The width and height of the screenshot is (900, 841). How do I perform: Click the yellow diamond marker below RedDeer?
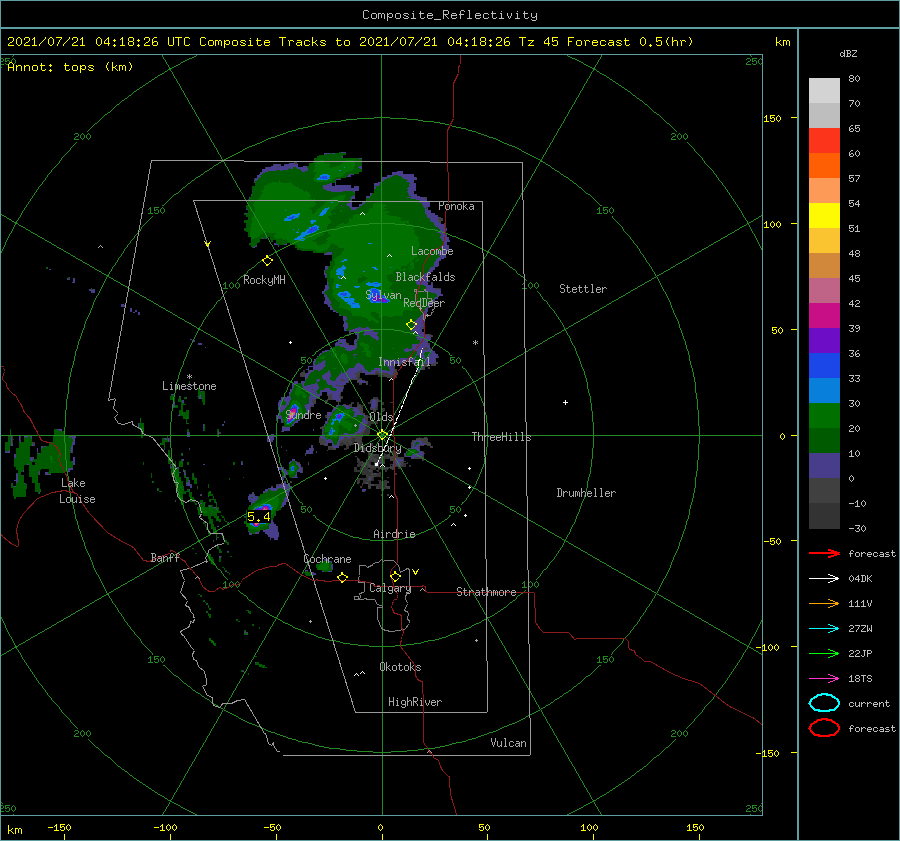pos(412,325)
